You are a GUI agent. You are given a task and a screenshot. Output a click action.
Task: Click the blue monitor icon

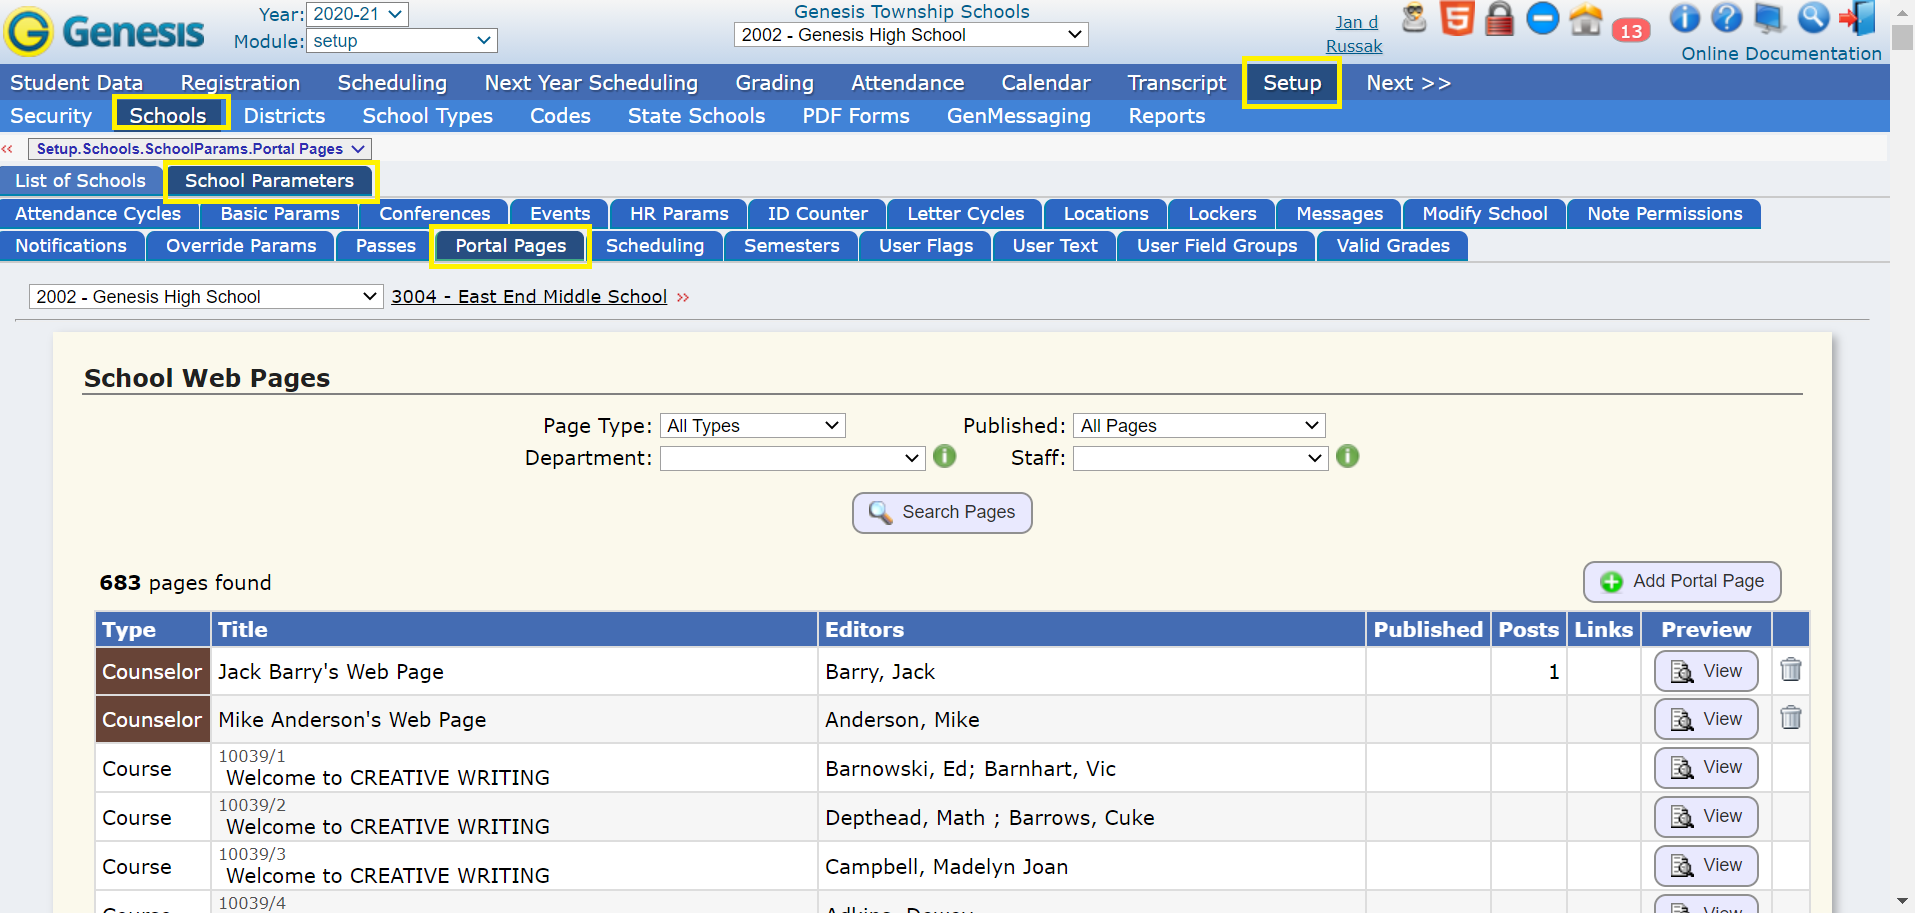click(x=1769, y=18)
